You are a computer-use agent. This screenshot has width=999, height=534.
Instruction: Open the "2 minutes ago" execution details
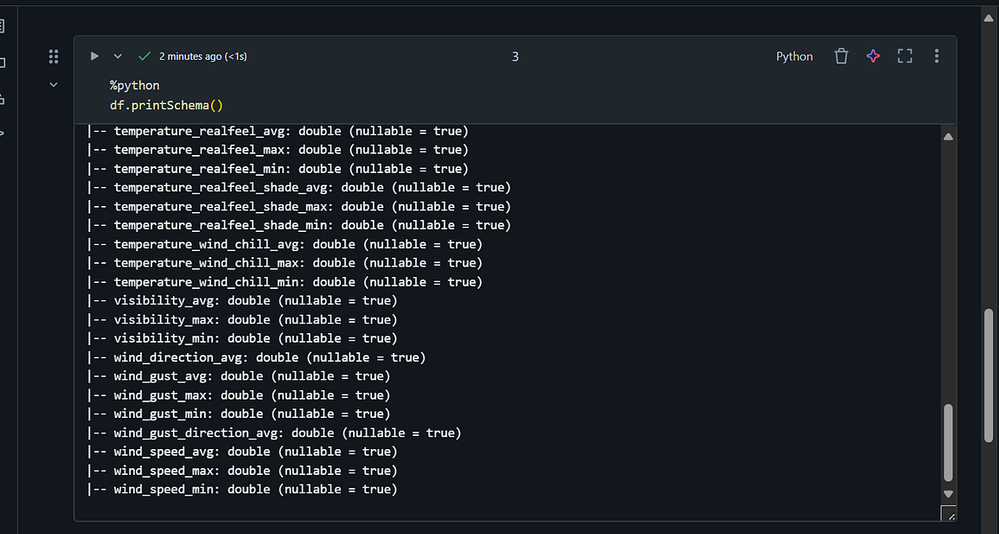coord(203,57)
